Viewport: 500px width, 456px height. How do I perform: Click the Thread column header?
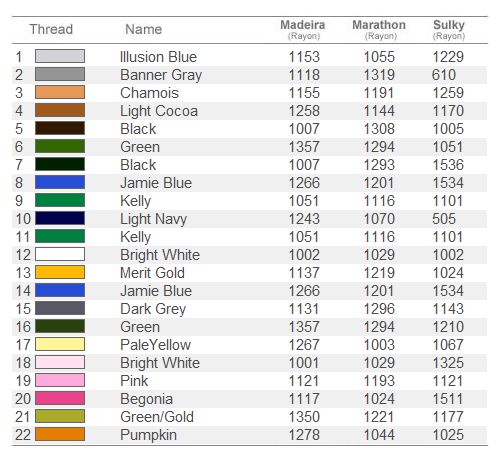point(51,29)
